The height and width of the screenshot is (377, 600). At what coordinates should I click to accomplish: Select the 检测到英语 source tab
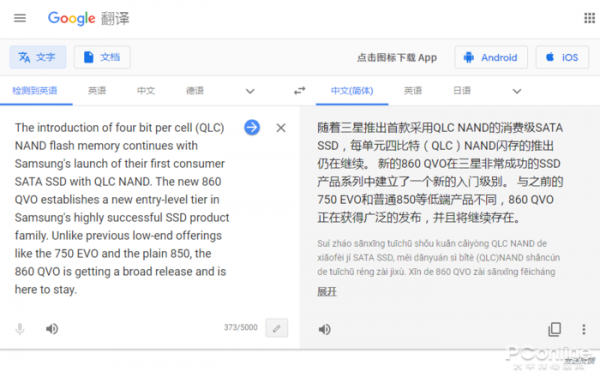(x=35, y=91)
